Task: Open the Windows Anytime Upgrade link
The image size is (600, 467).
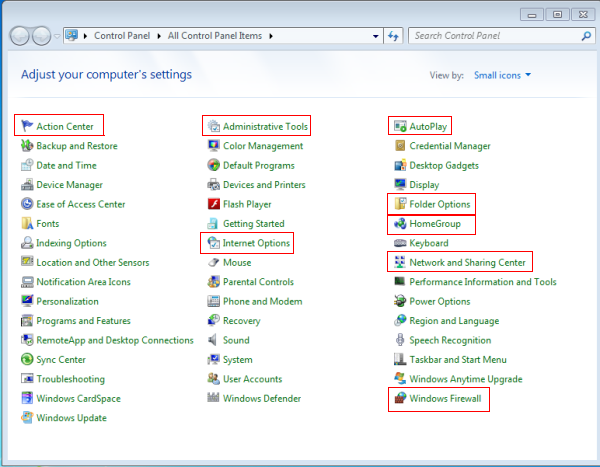Action: 466,379
